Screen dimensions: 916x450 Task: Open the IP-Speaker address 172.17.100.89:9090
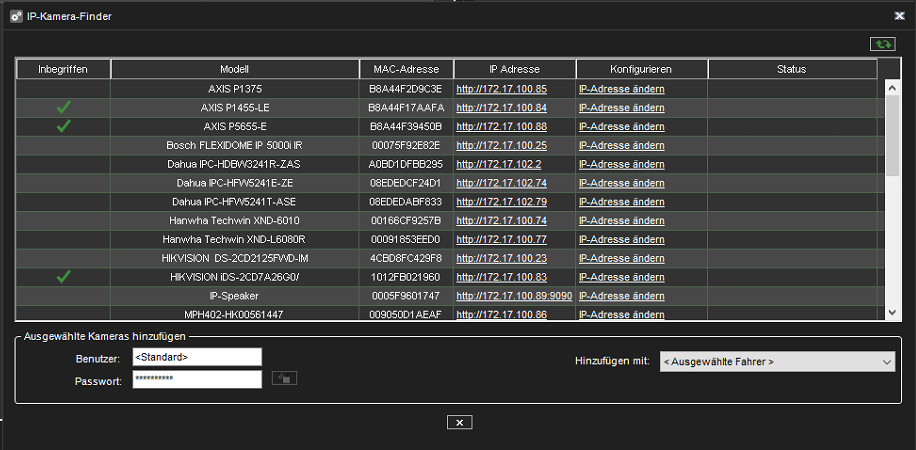click(x=514, y=296)
